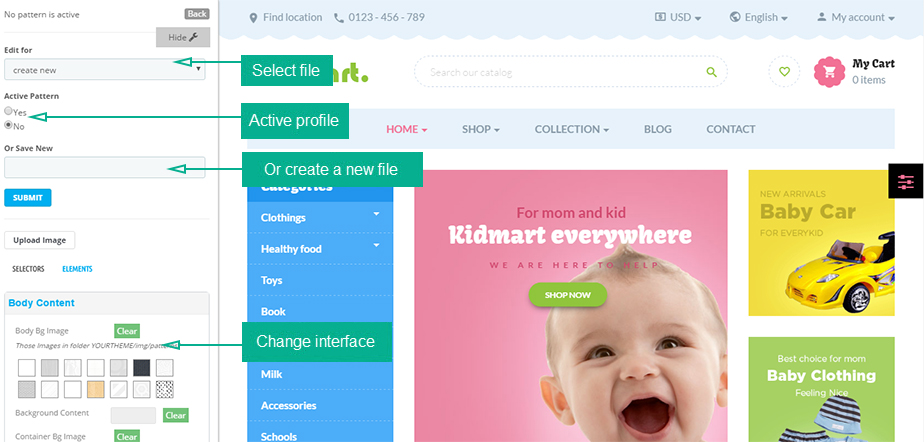Click the Hide wrench button

[x=183, y=37]
